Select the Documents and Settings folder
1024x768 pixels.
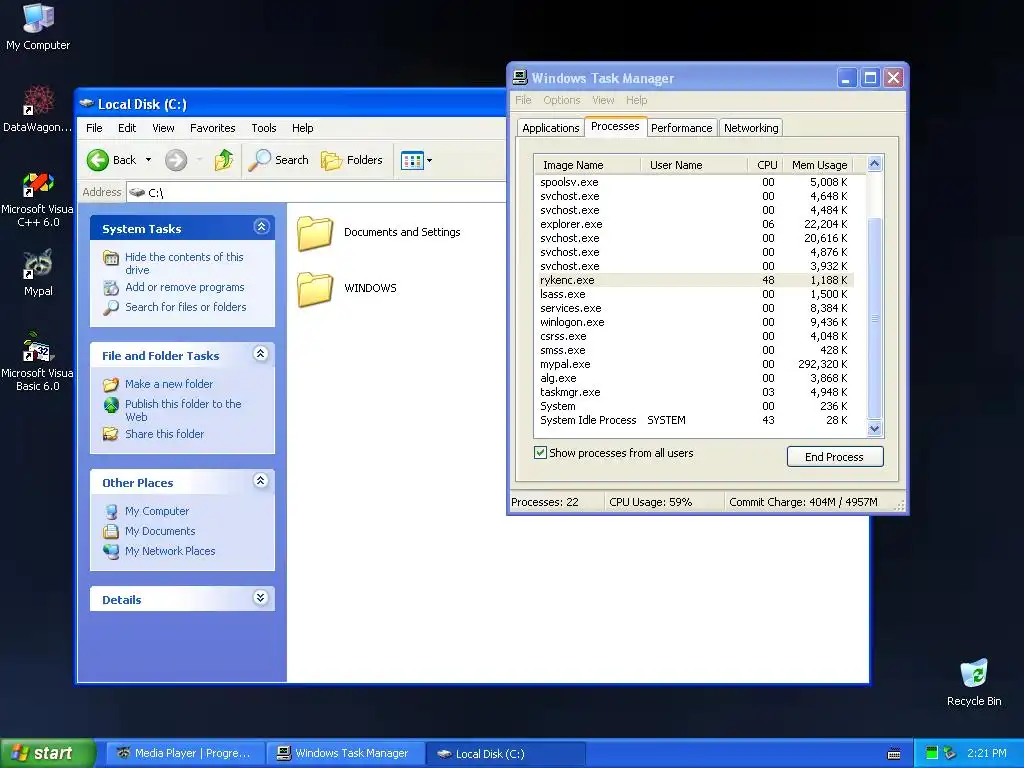coord(379,232)
